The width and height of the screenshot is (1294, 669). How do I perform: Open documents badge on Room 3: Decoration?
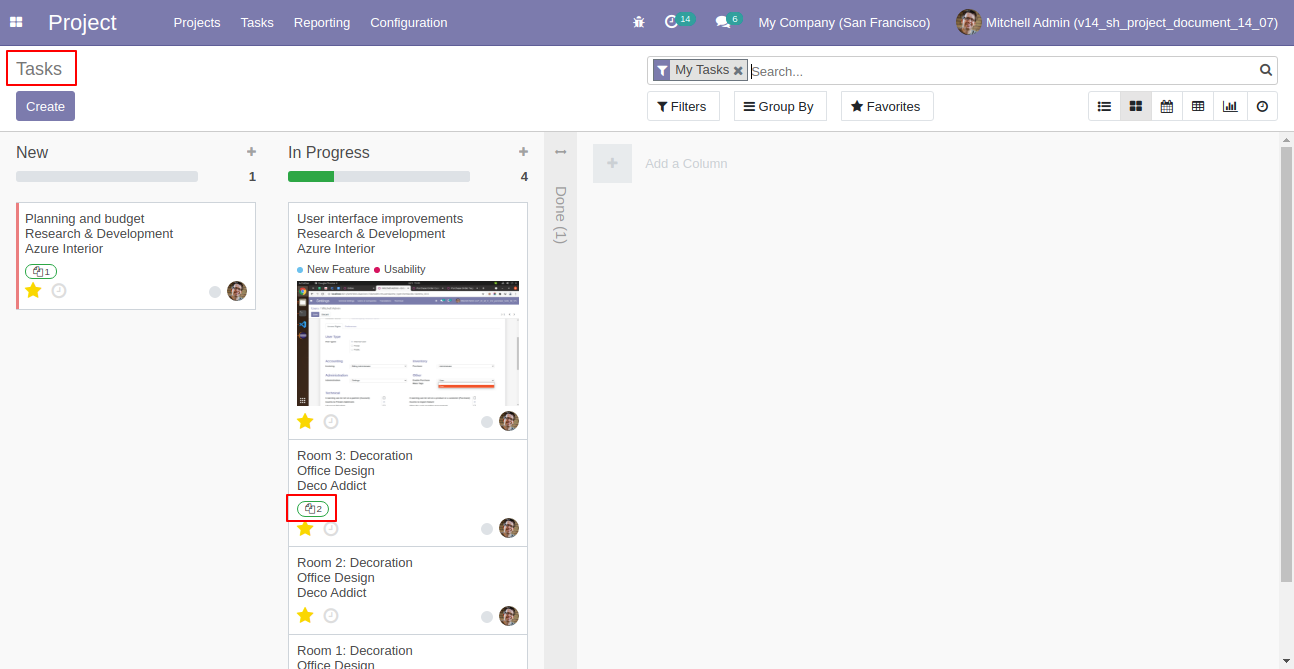click(313, 508)
